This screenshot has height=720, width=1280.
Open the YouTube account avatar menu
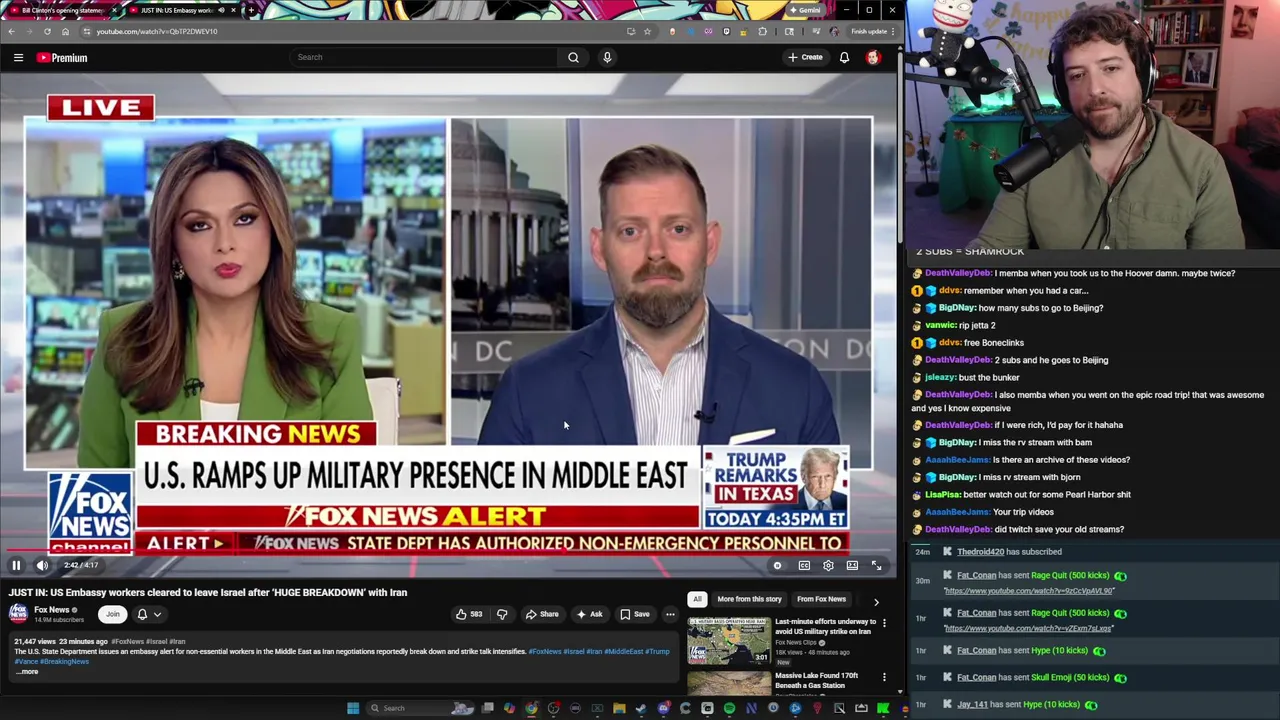click(873, 57)
